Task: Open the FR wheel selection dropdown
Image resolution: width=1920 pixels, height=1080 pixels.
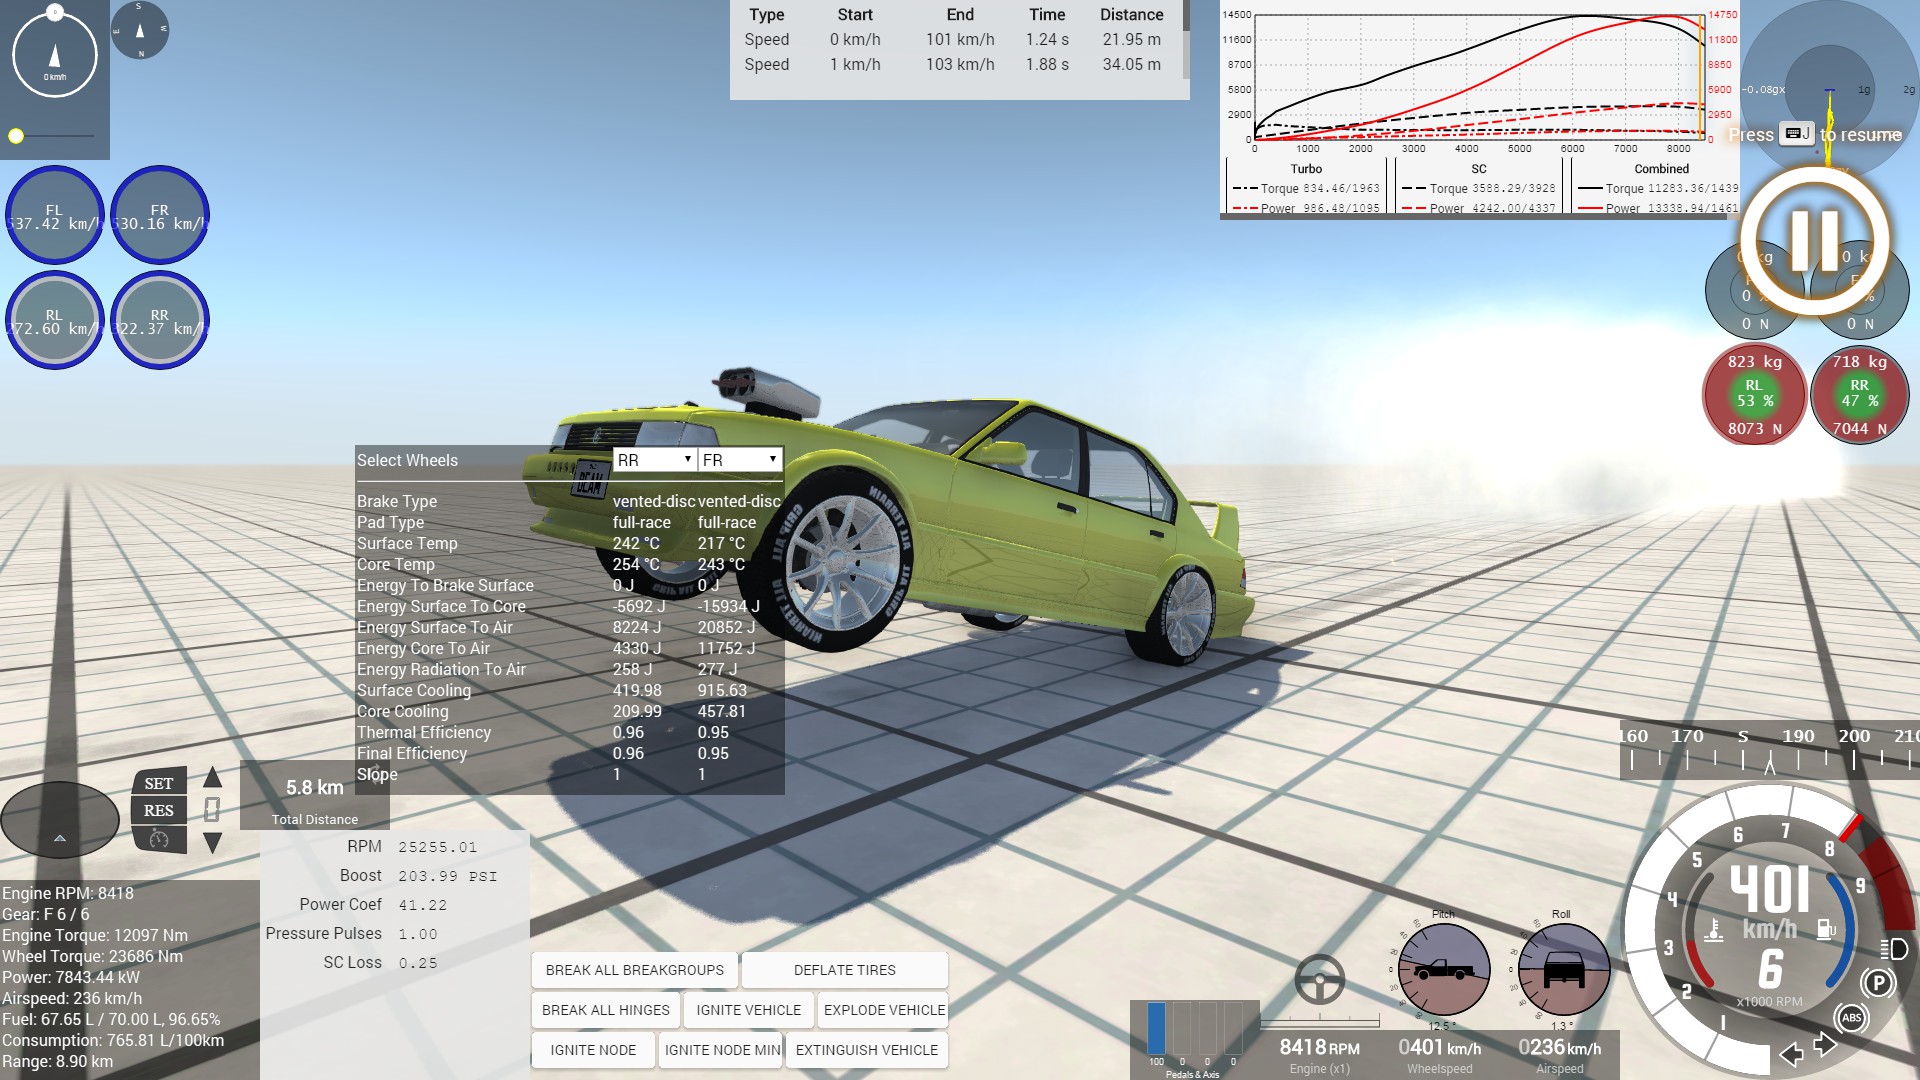Action: (x=739, y=460)
